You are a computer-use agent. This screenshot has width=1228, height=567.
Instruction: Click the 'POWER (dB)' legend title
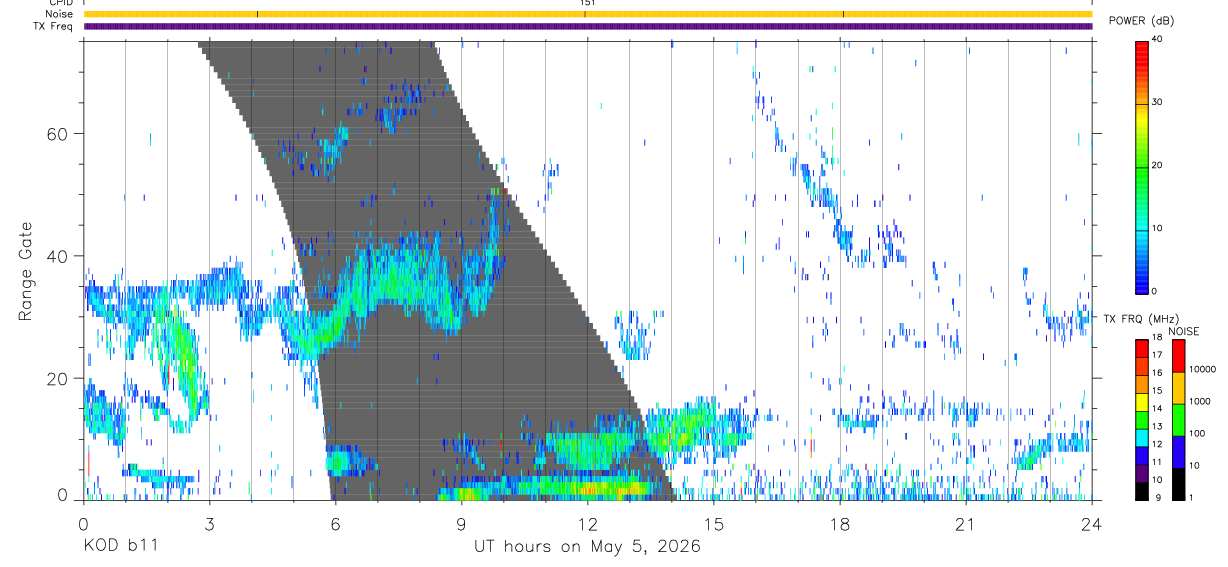tap(1141, 21)
